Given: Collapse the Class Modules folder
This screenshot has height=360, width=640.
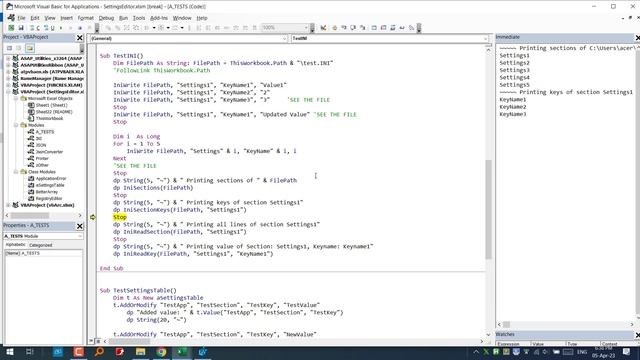Looking at the screenshot, I should 16,172.
